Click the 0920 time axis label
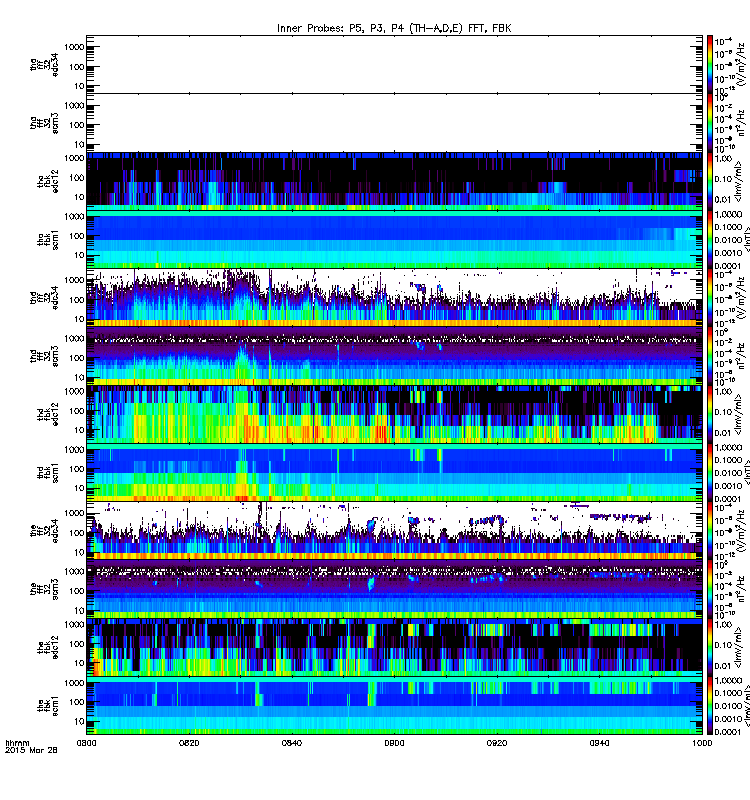This screenshot has height=800, width=750. [x=497, y=743]
